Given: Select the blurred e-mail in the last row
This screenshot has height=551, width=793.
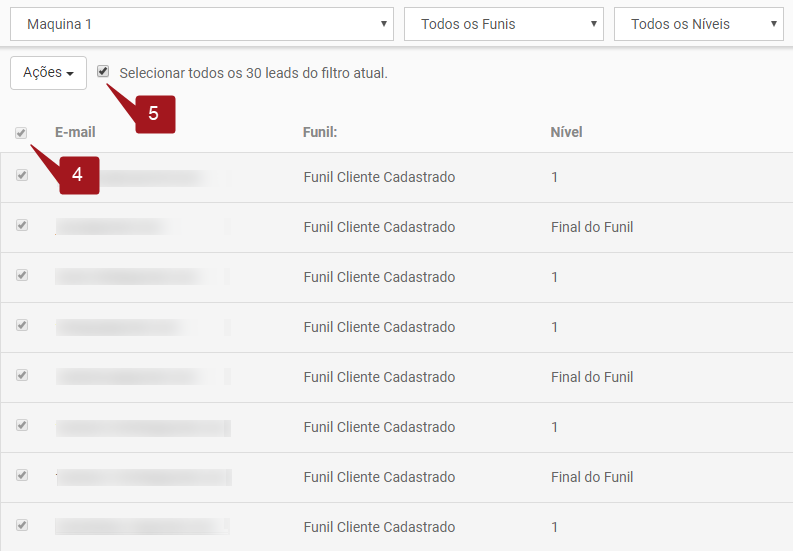Looking at the screenshot, I should coord(142,527).
